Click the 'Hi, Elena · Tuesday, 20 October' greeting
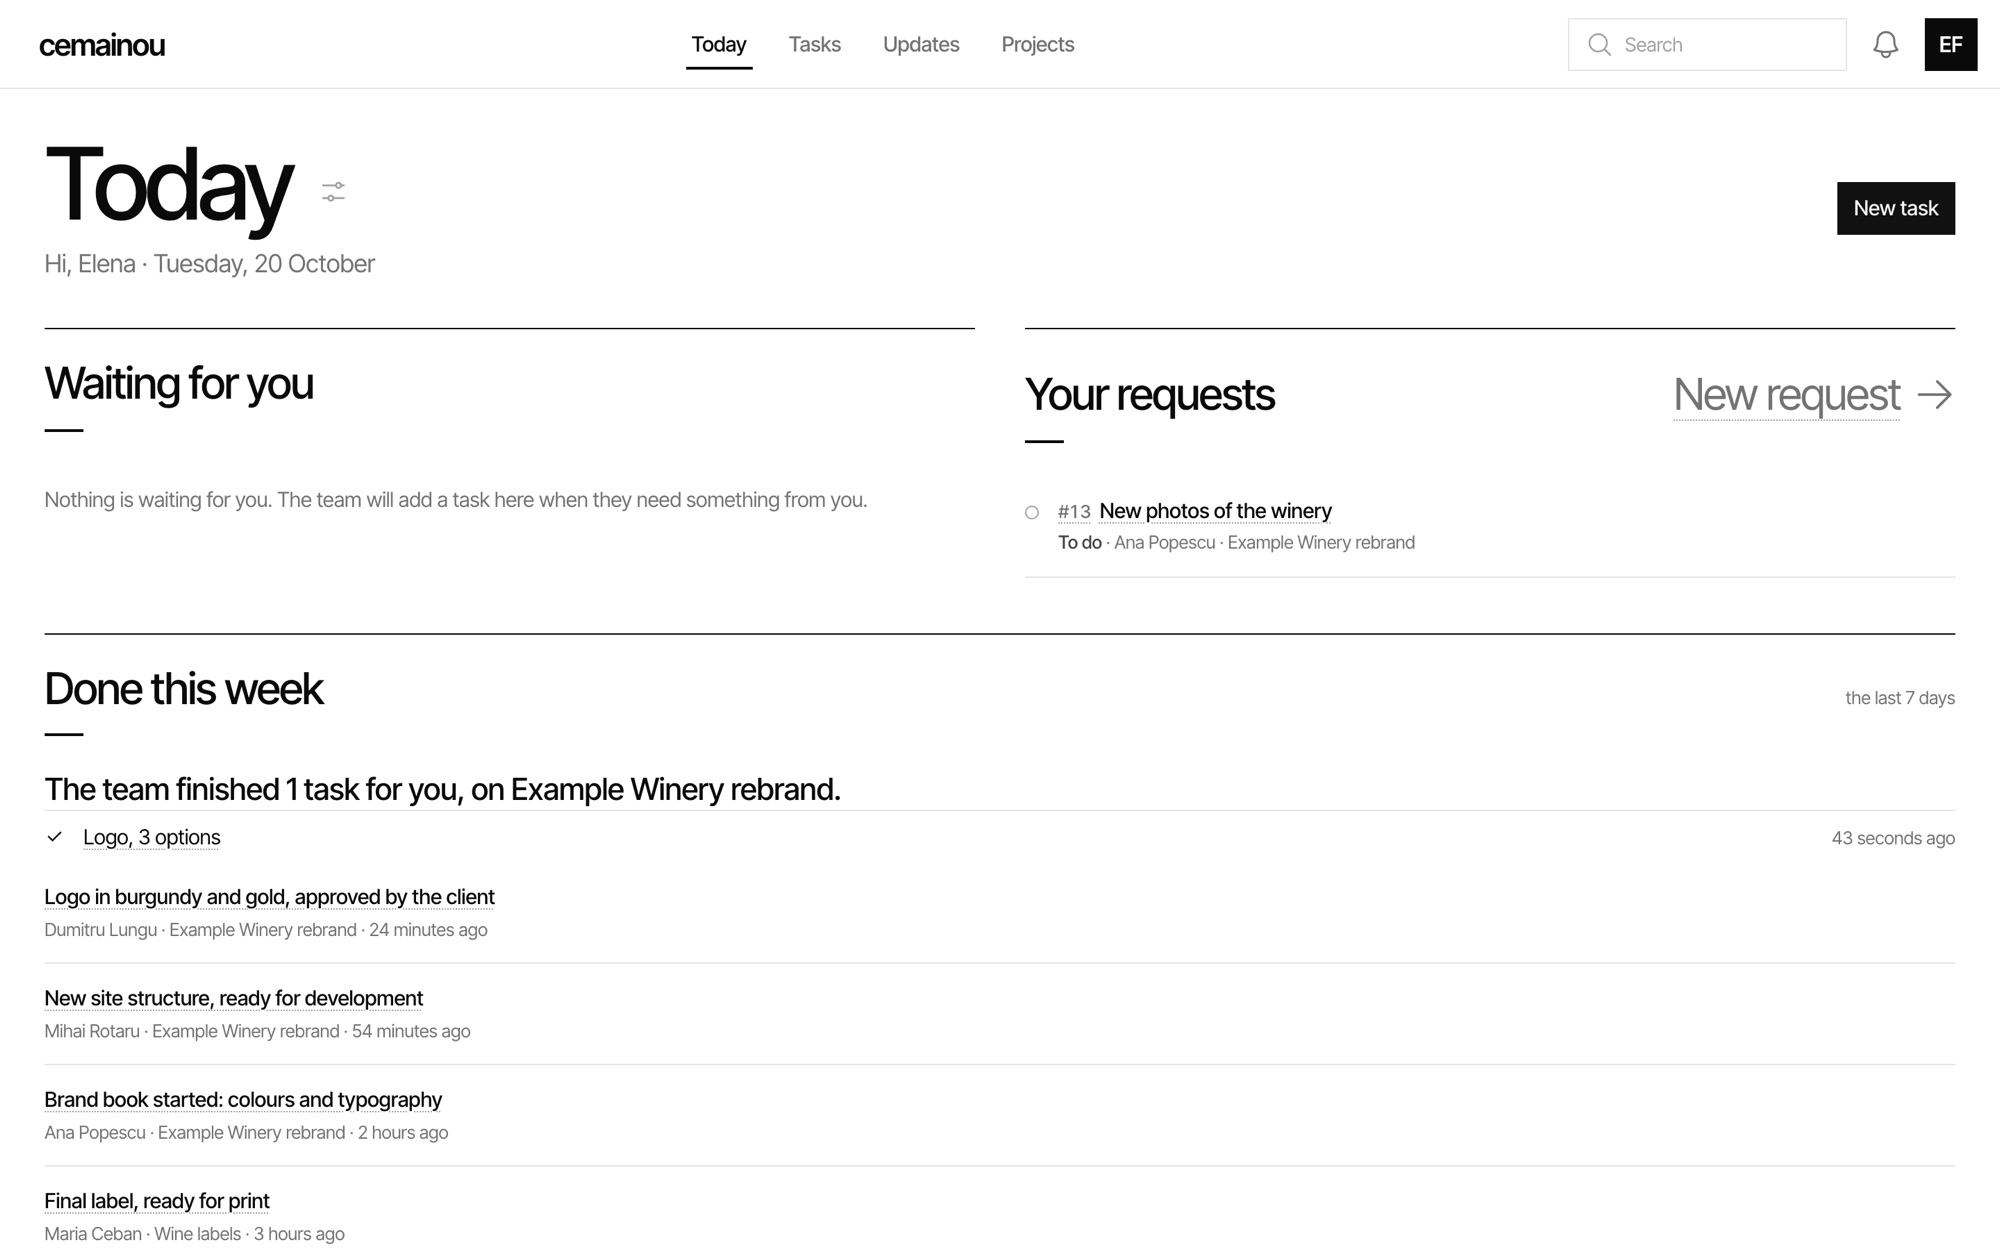This screenshot has width=2000, height=1250. coord(209,264)
